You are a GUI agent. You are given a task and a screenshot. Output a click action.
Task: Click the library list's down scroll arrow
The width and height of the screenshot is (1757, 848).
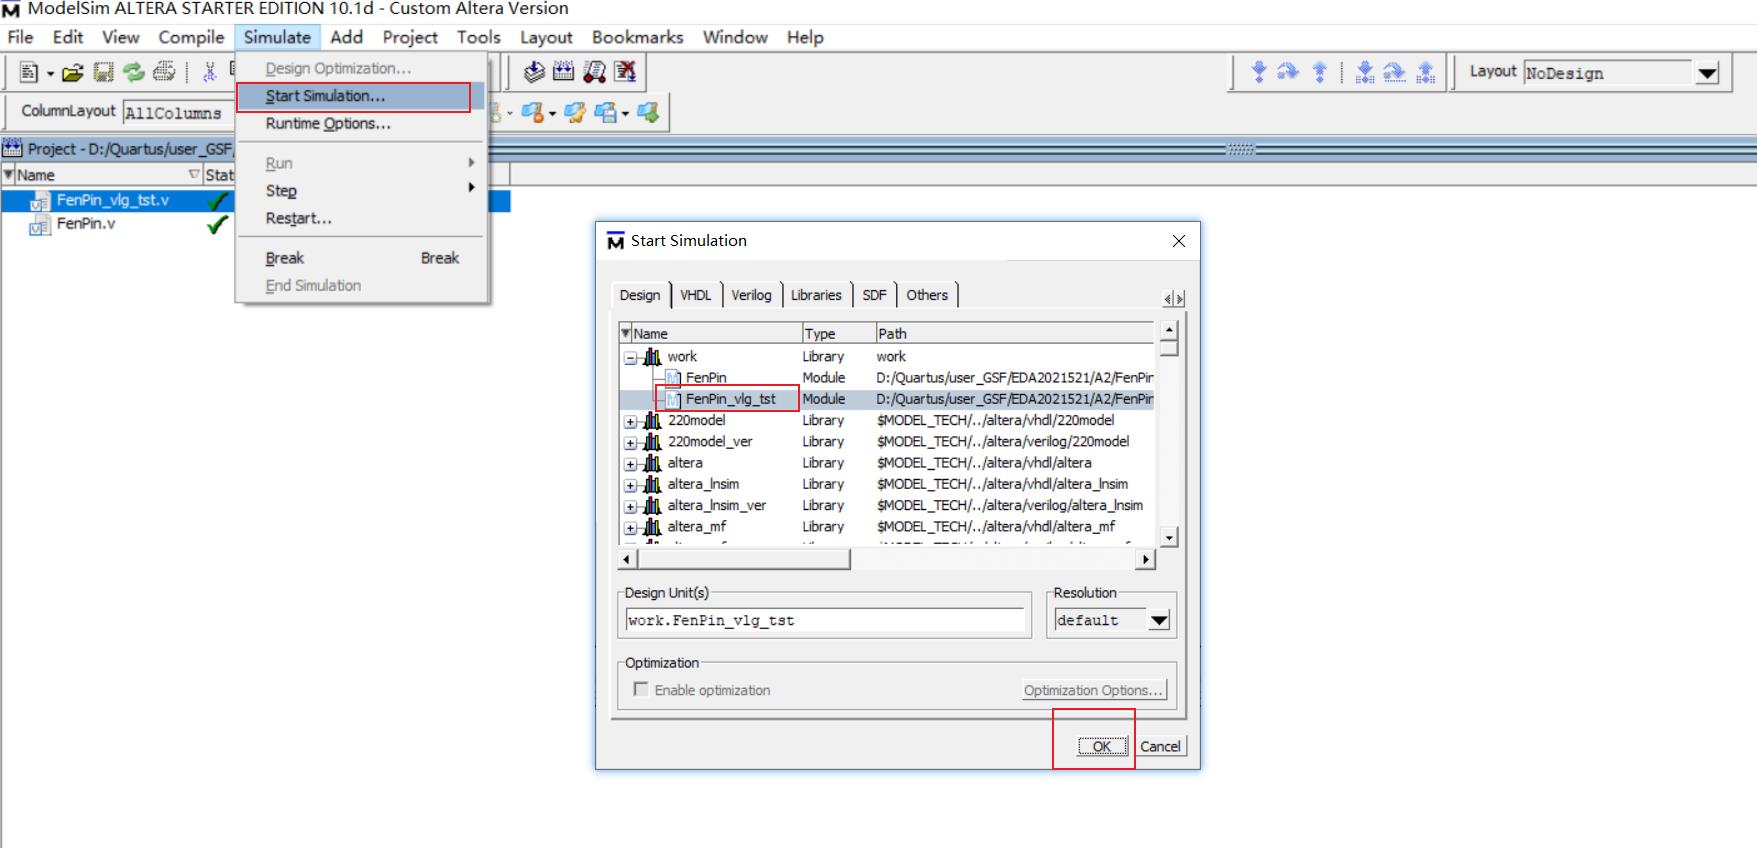pos(1168,537)
